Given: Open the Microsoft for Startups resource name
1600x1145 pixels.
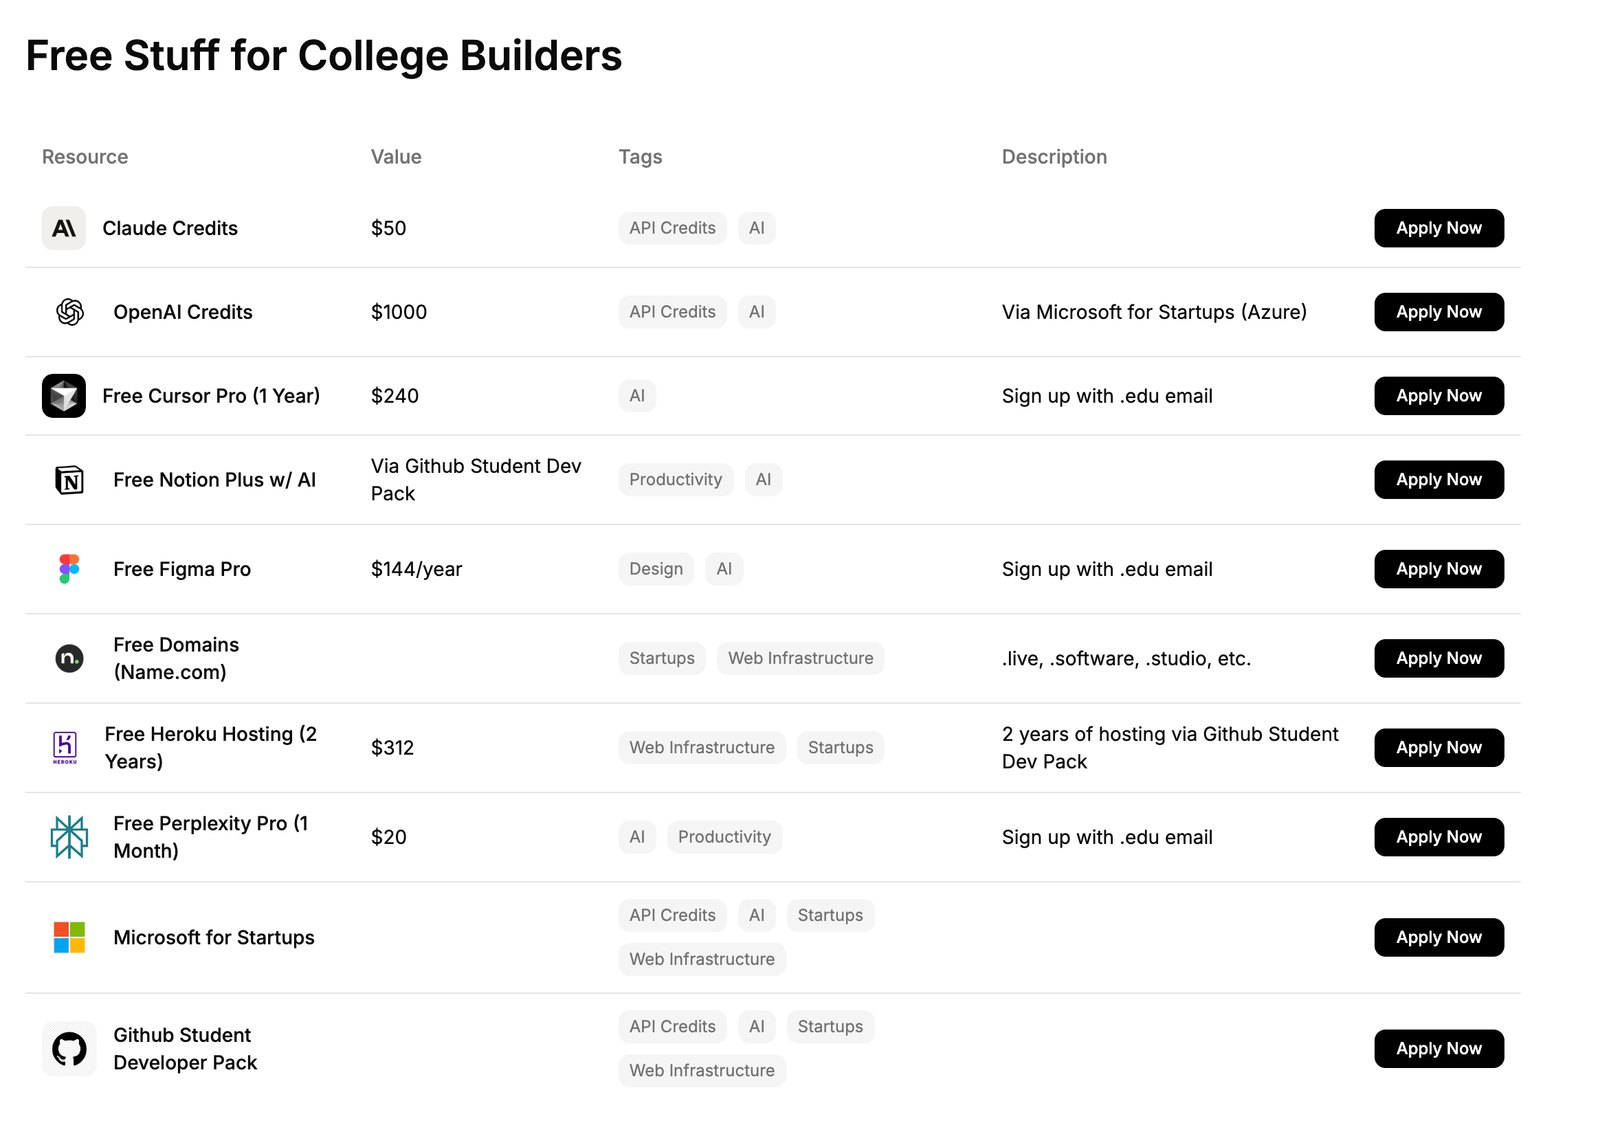Looking at the screenshot, I should (x=214, y=937).
